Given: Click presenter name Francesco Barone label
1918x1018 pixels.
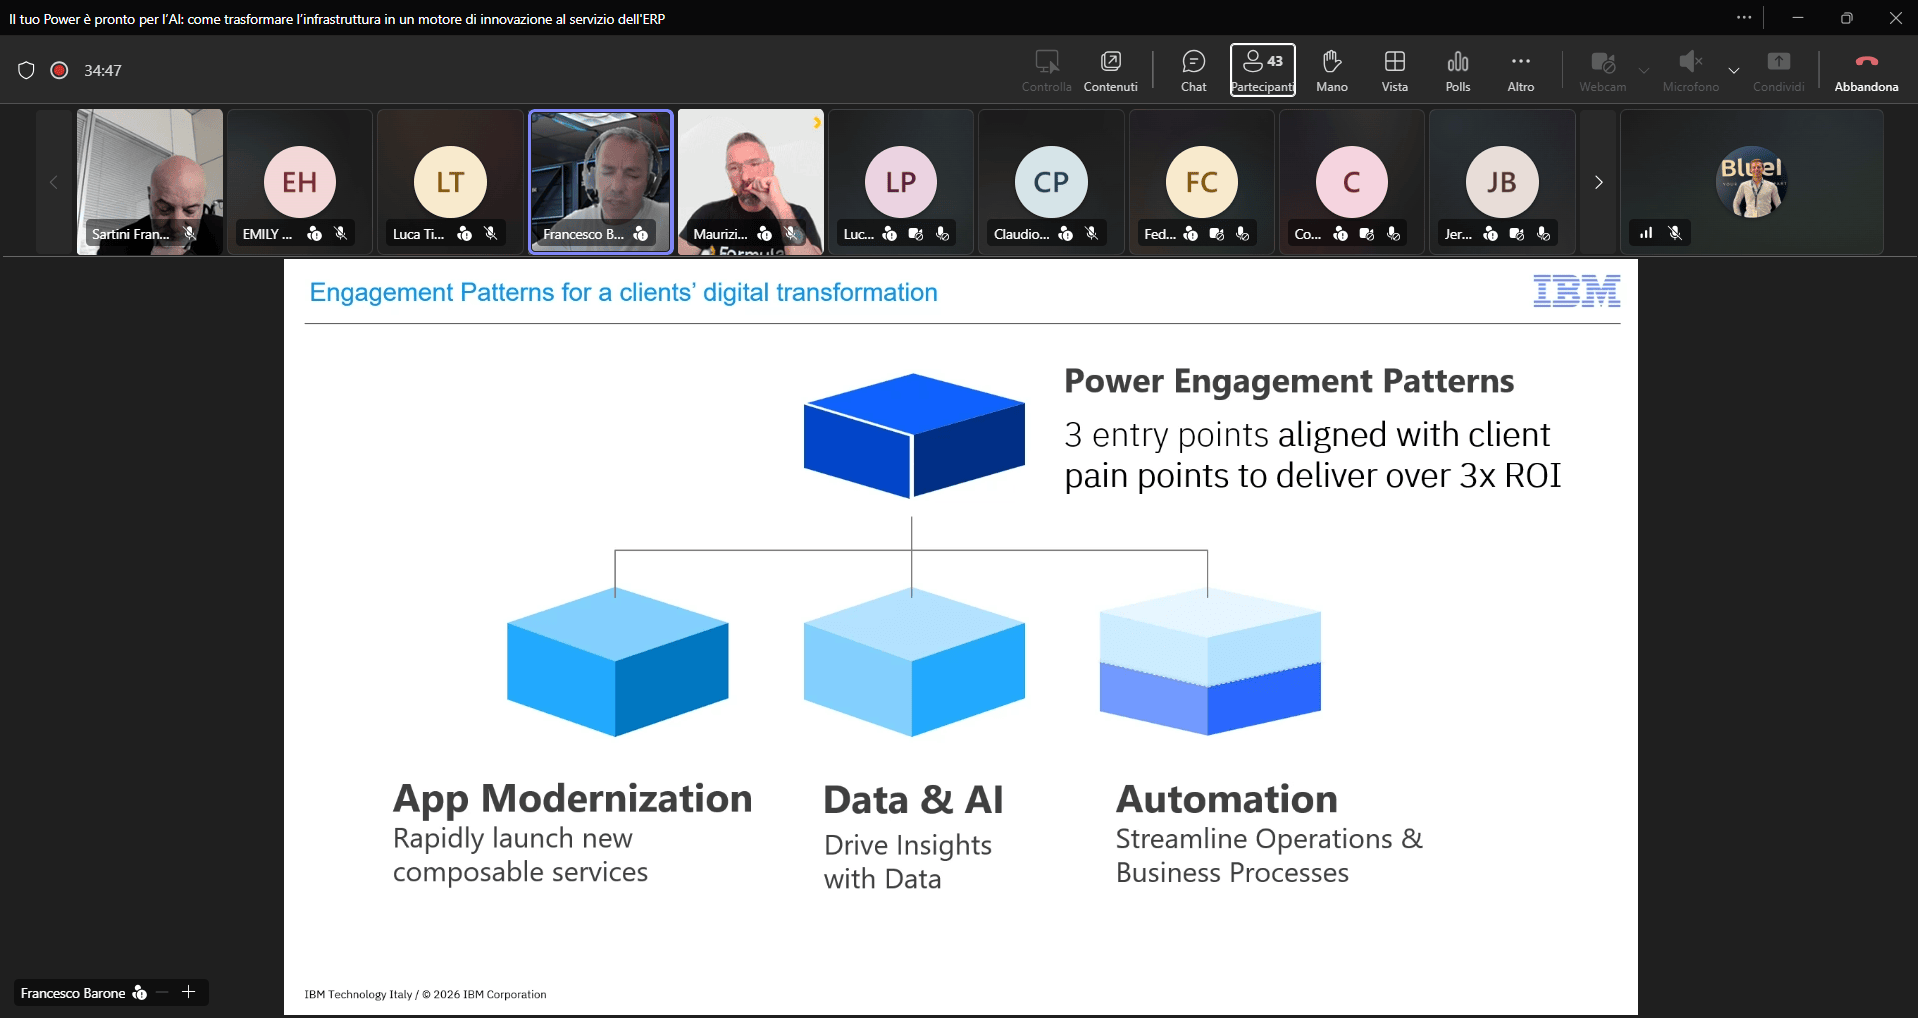Looking at the screenshot, I should point(73,993).
